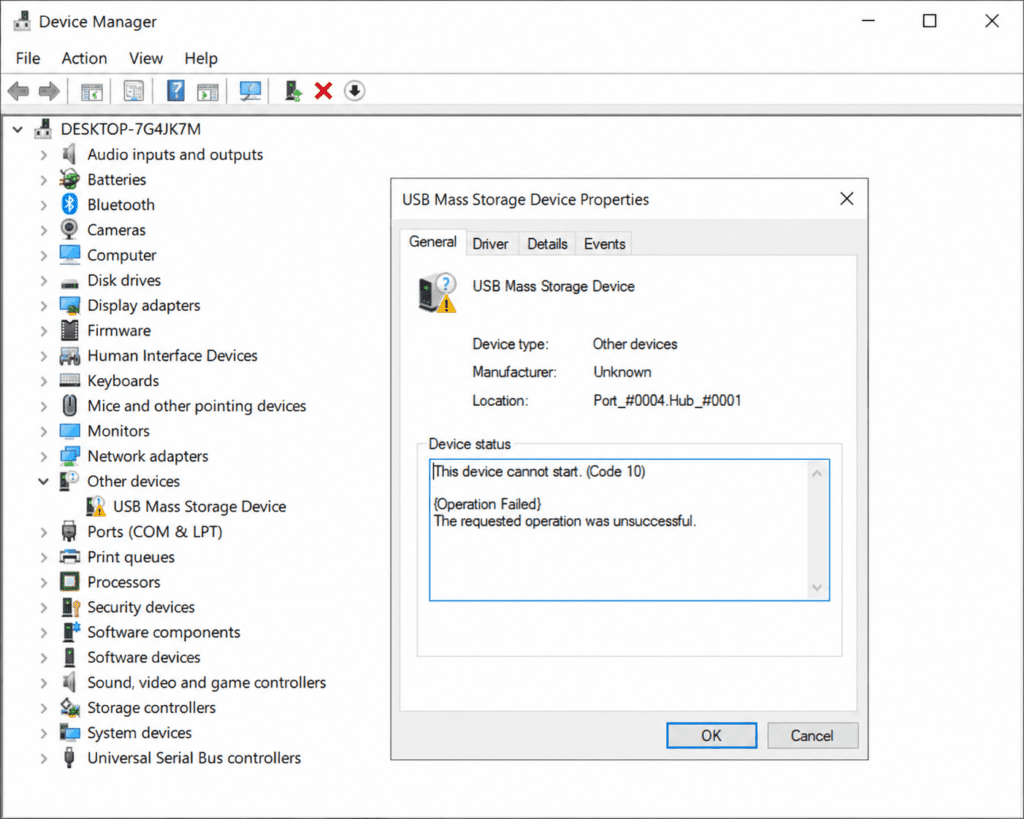Click the red X Uninstall device icon
This screenshot has width=1024, height=819.
[x=323, y=91]
